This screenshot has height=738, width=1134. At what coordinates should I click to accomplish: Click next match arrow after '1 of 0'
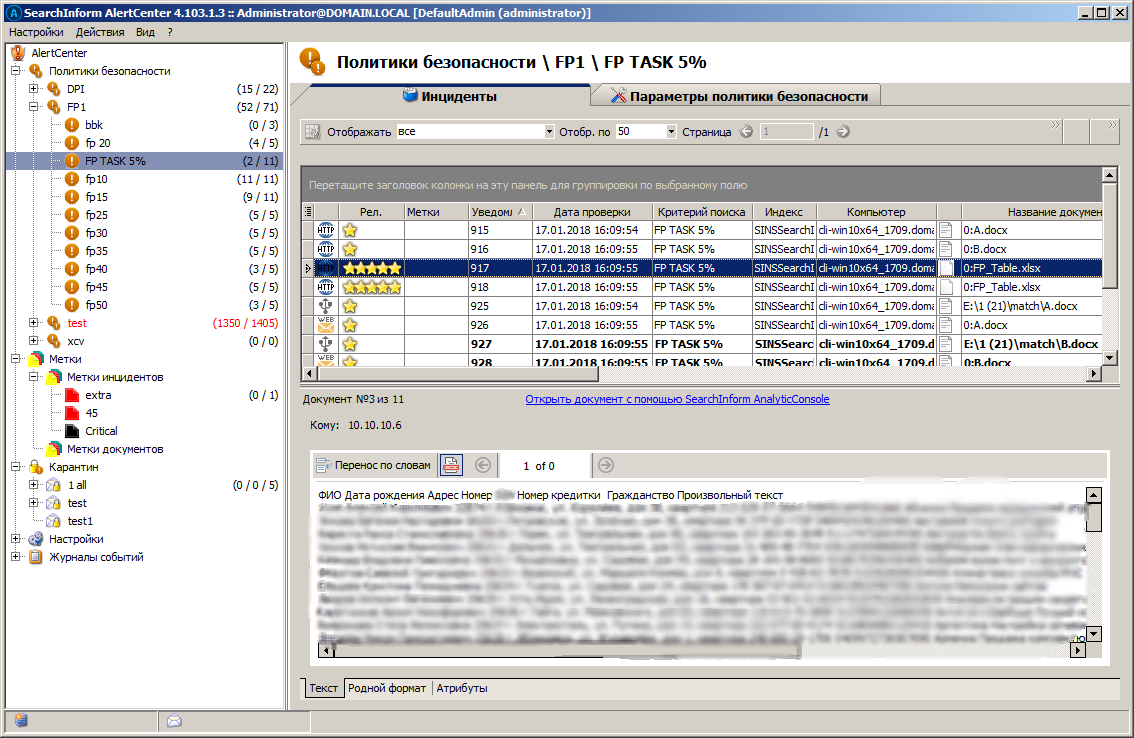606,465
